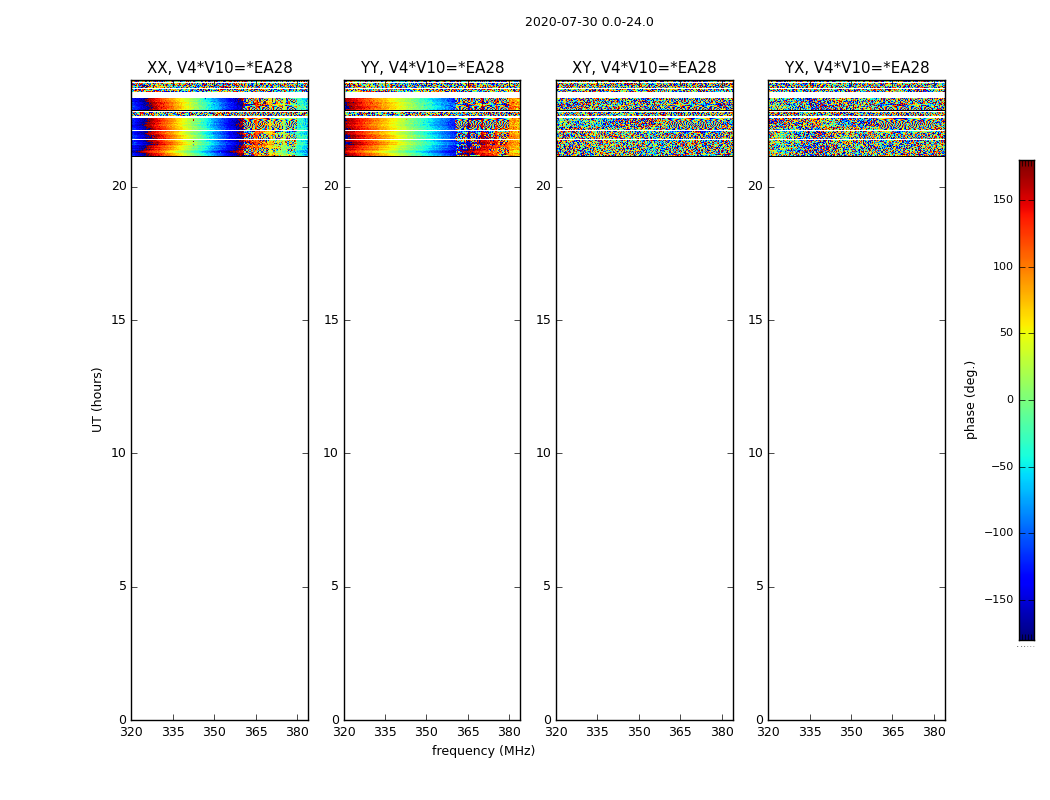Click the 380 x-axis tick under YX panel
Screen dimensions: 1050x800
point(934,732)
